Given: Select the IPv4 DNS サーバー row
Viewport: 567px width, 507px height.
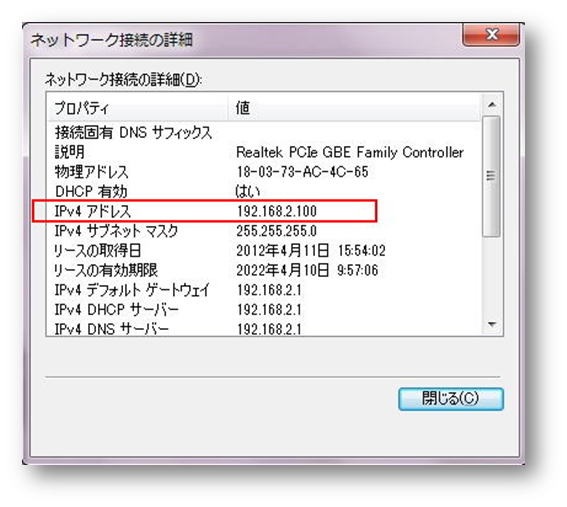Looking at the screenshot, I should coord(265,328).
